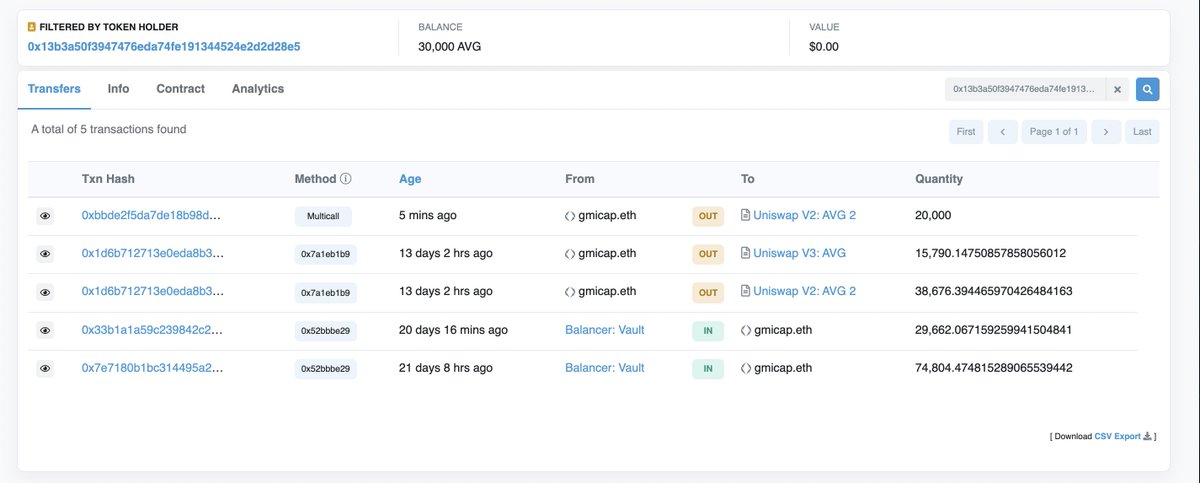
Task: Click the IN badge in the 20 days ago row
Action: (708, 330)
